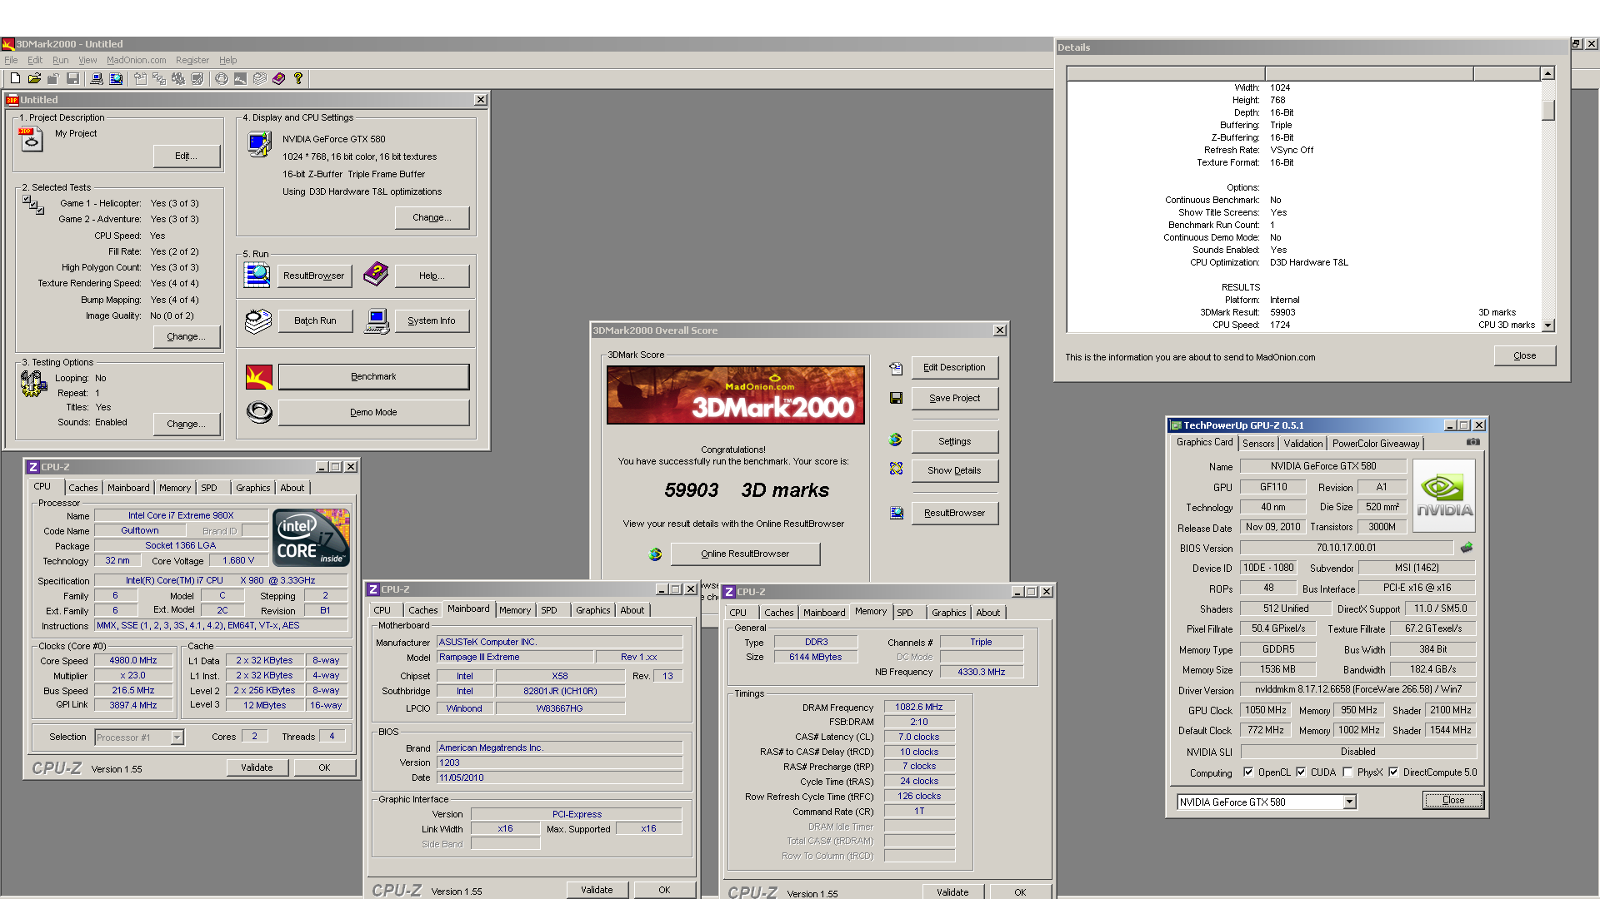The image size is (1600, 899).
Task: Click Edit... in Project Description section
Action: (185, 156)
